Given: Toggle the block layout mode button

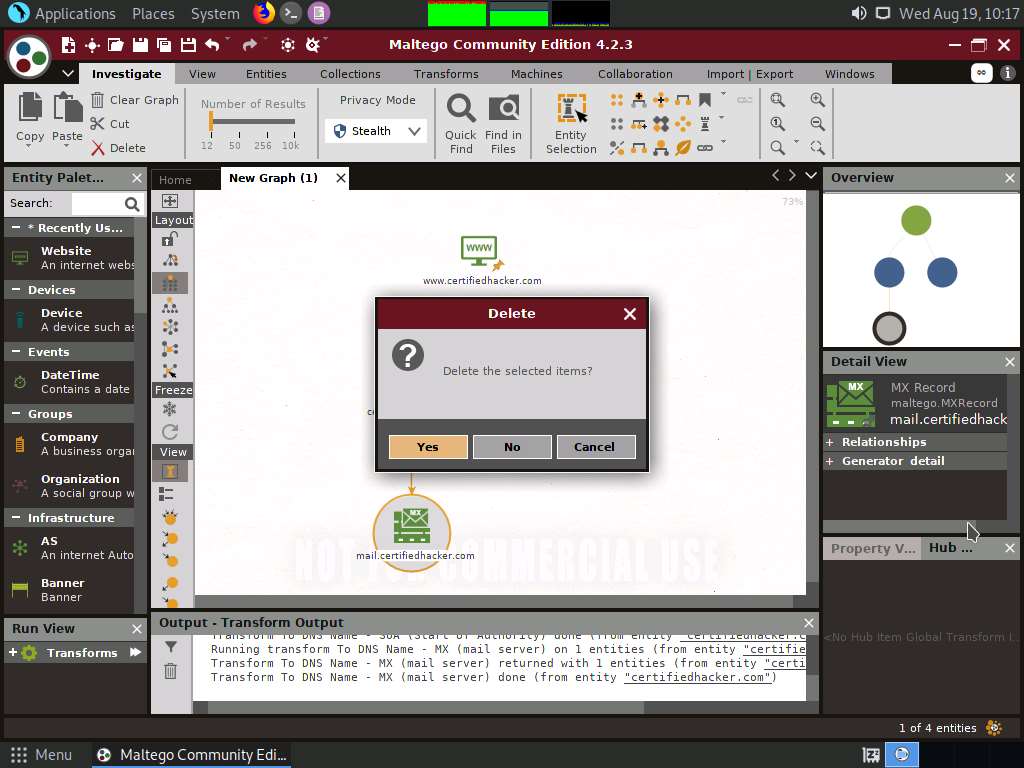Looking at the screenshot, I should pyautogui.click(x=170, y=283).
